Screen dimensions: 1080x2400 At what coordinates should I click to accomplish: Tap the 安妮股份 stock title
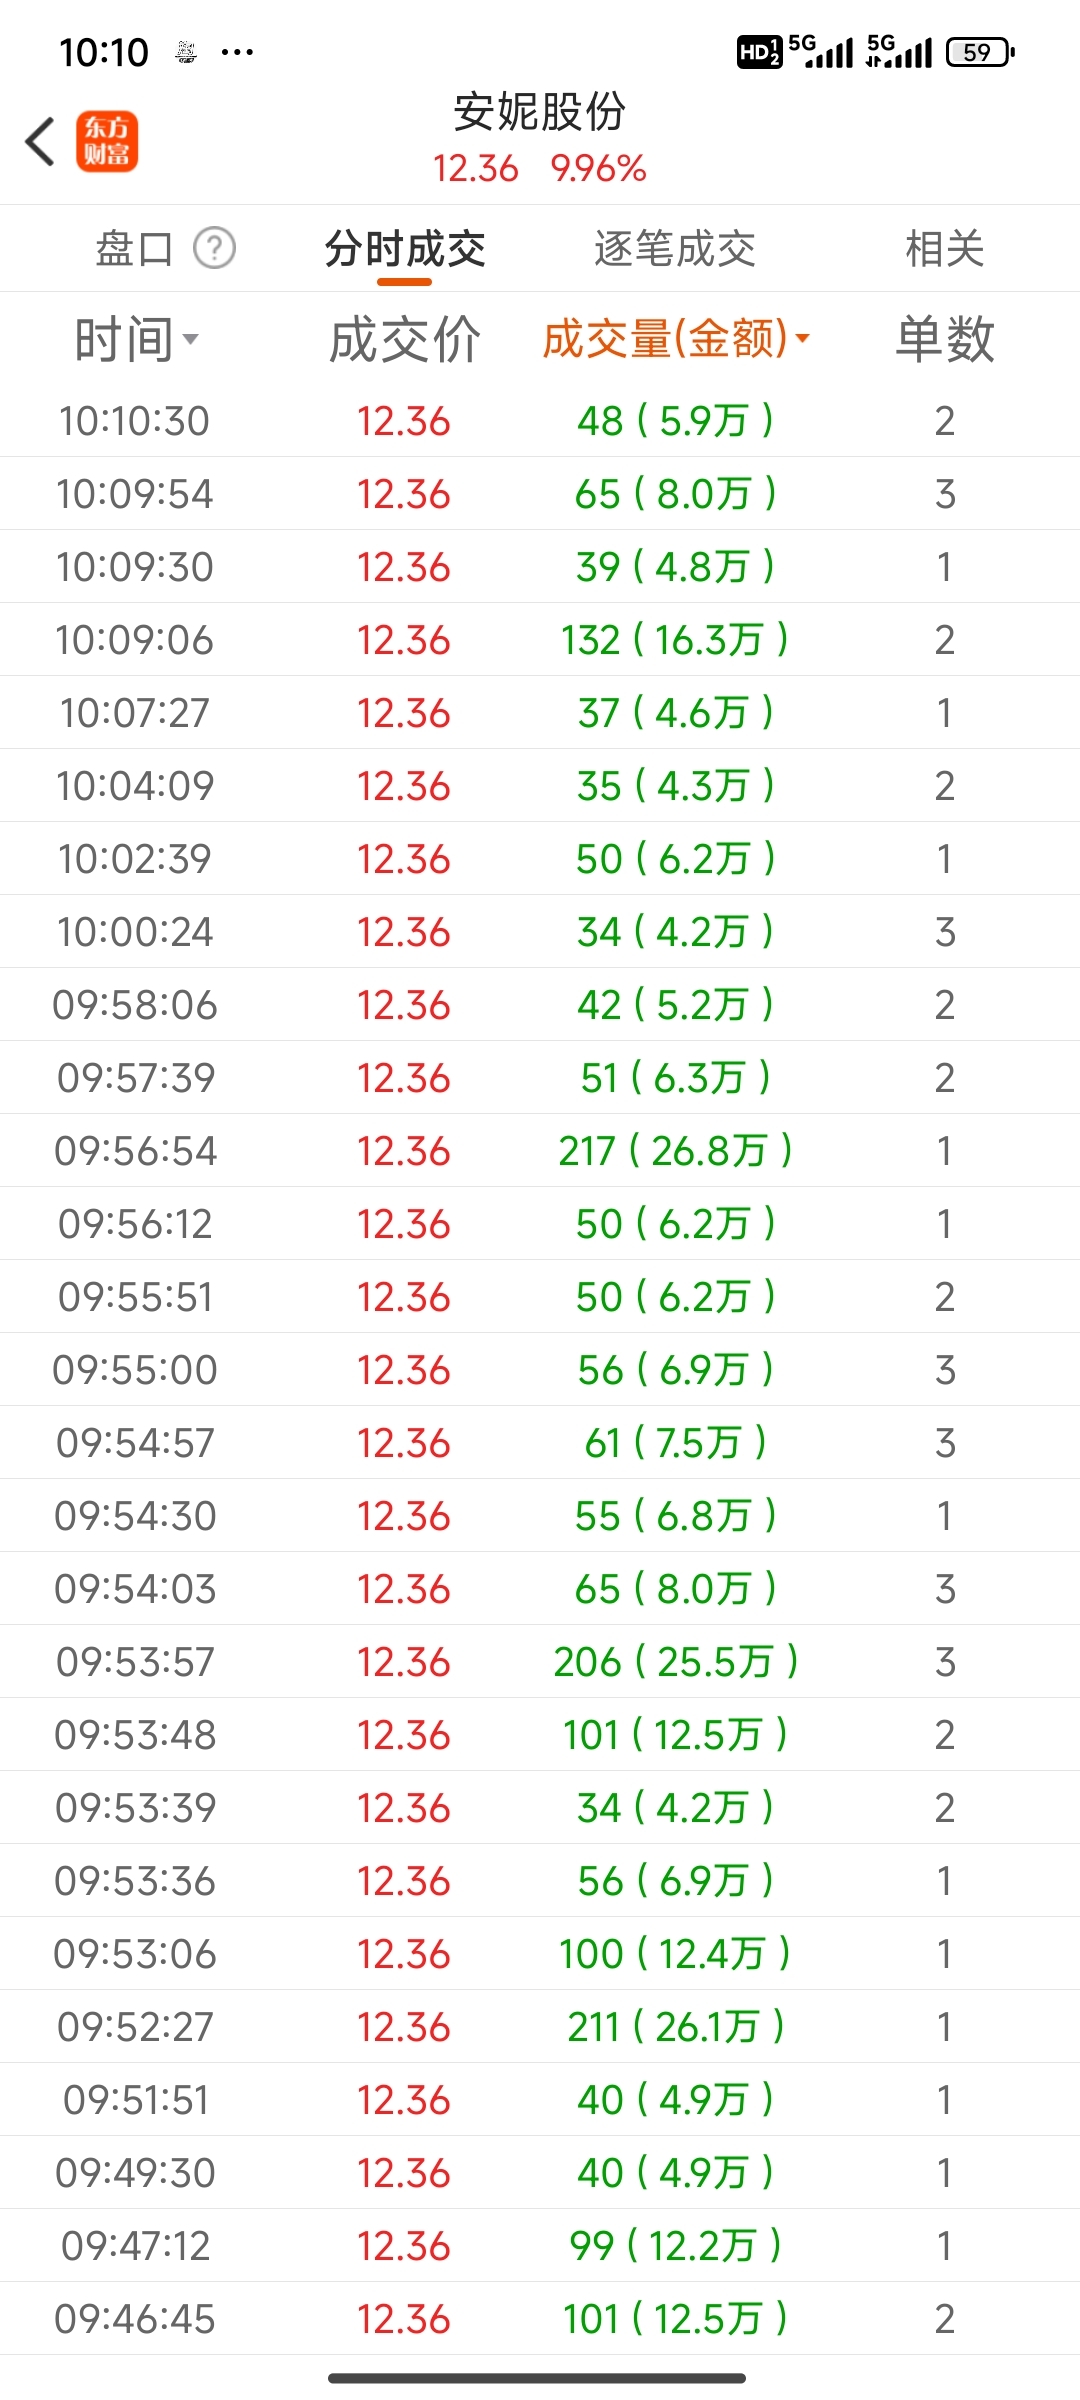pos(539,112)
